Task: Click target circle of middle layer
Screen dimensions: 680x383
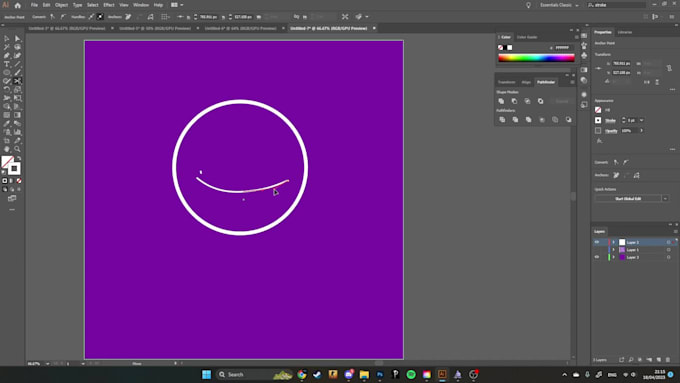Action: (x=669, y=250)
